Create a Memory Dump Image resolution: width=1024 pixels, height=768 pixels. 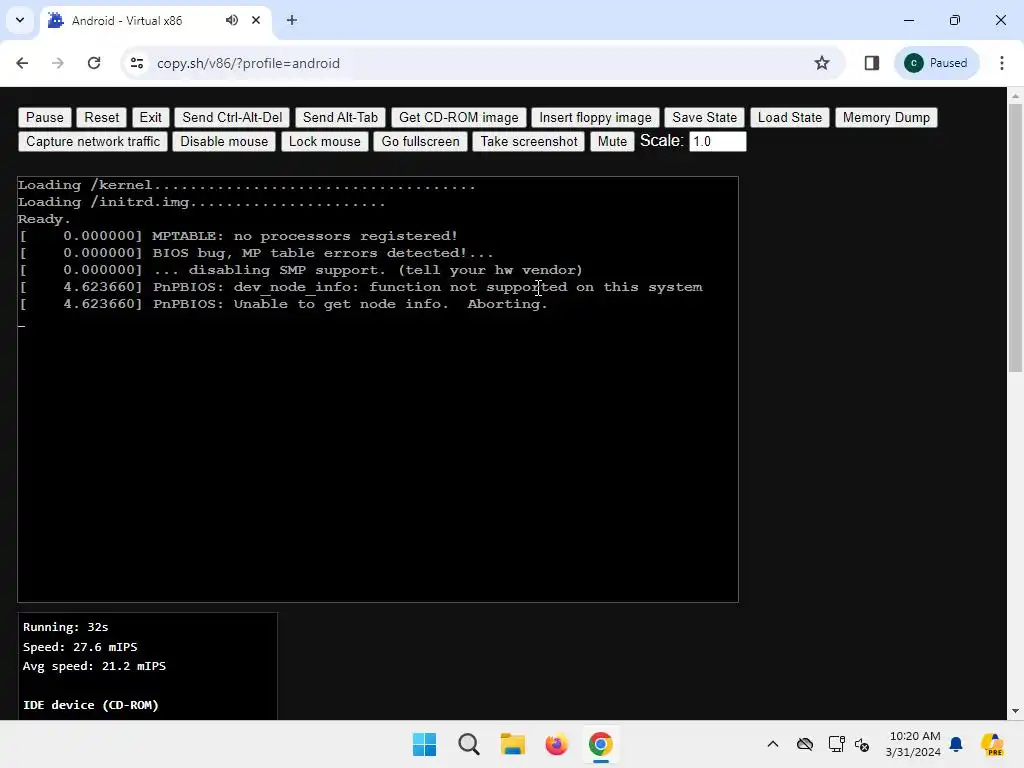(886, 118)
